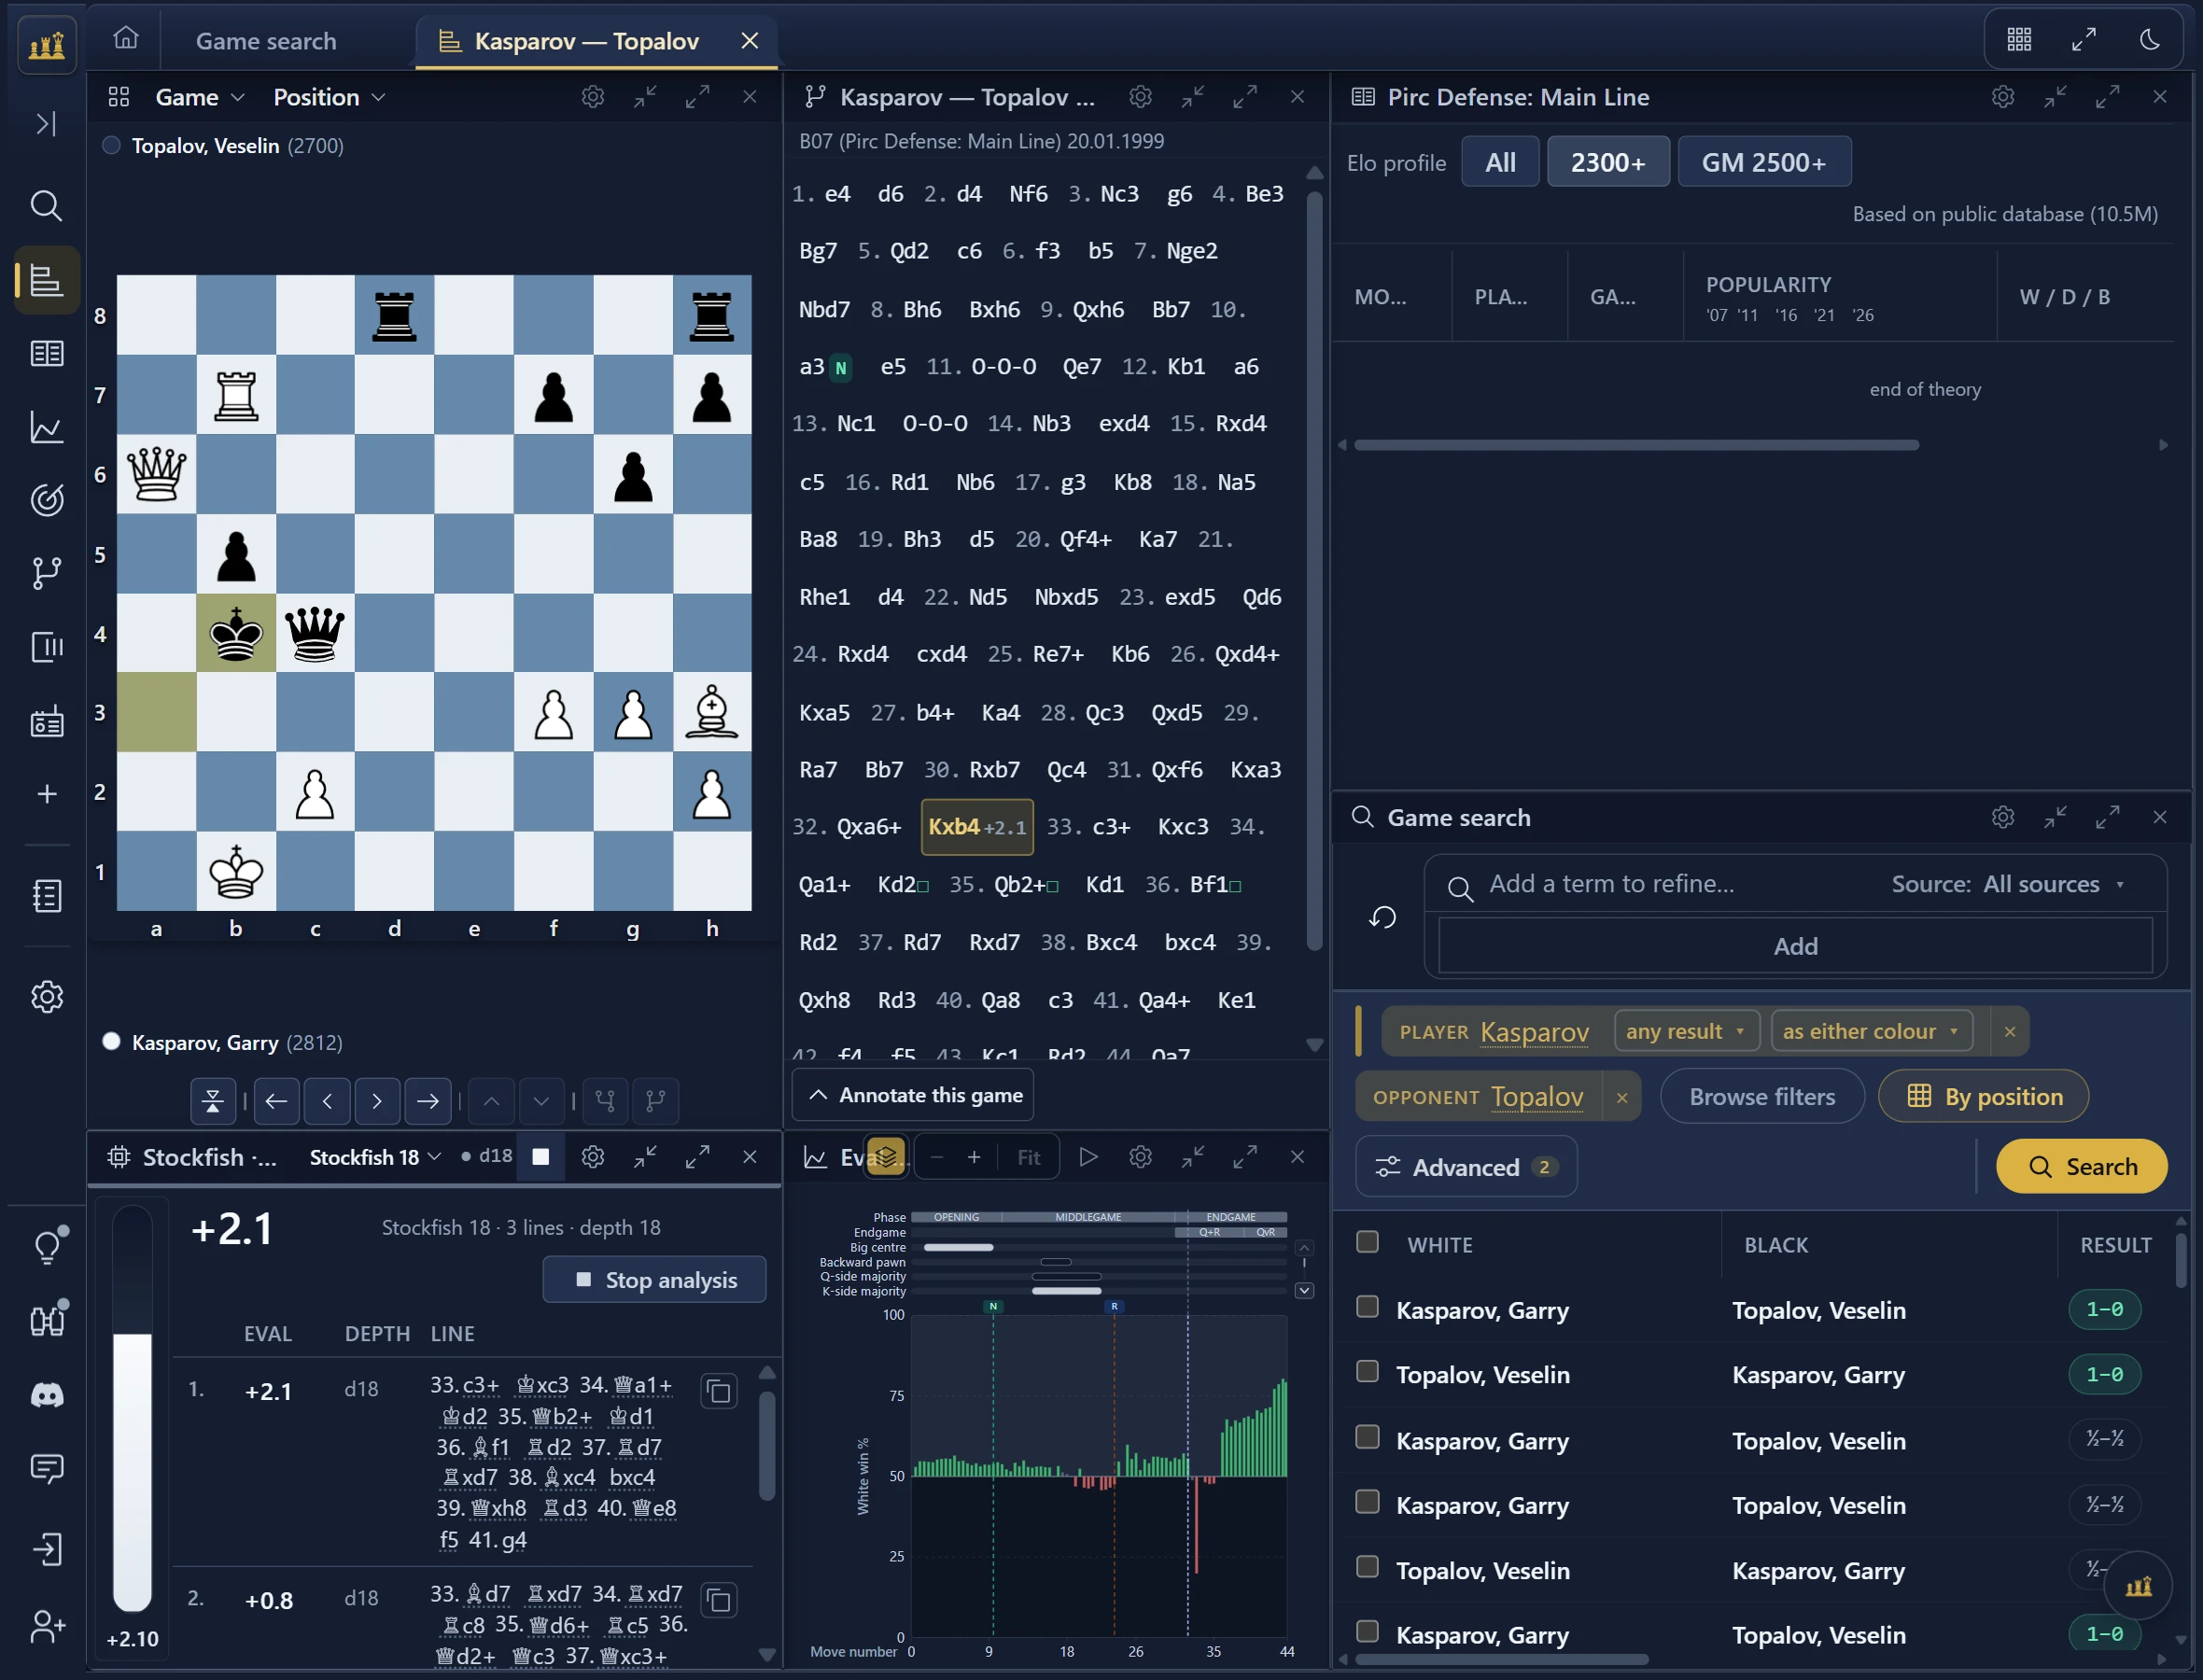The width and height of the screenshot is (2203, 1680).
Task: Open the as either colour dropdown
Action: (1871, 1031)
